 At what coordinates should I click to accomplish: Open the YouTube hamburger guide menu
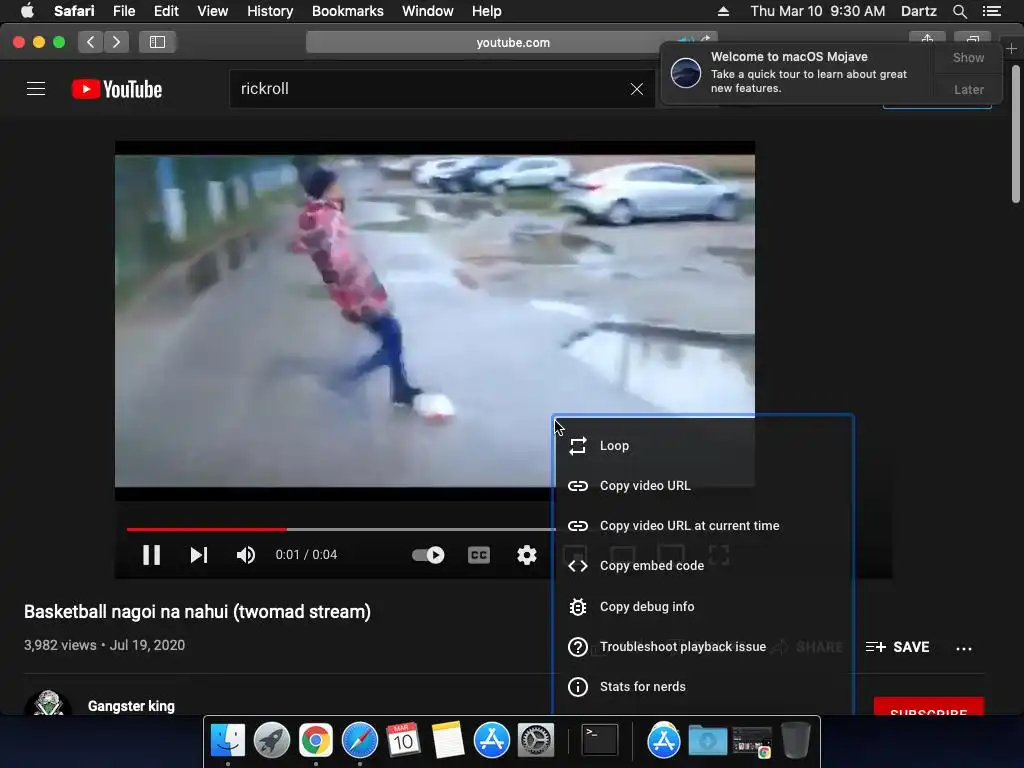36,89
